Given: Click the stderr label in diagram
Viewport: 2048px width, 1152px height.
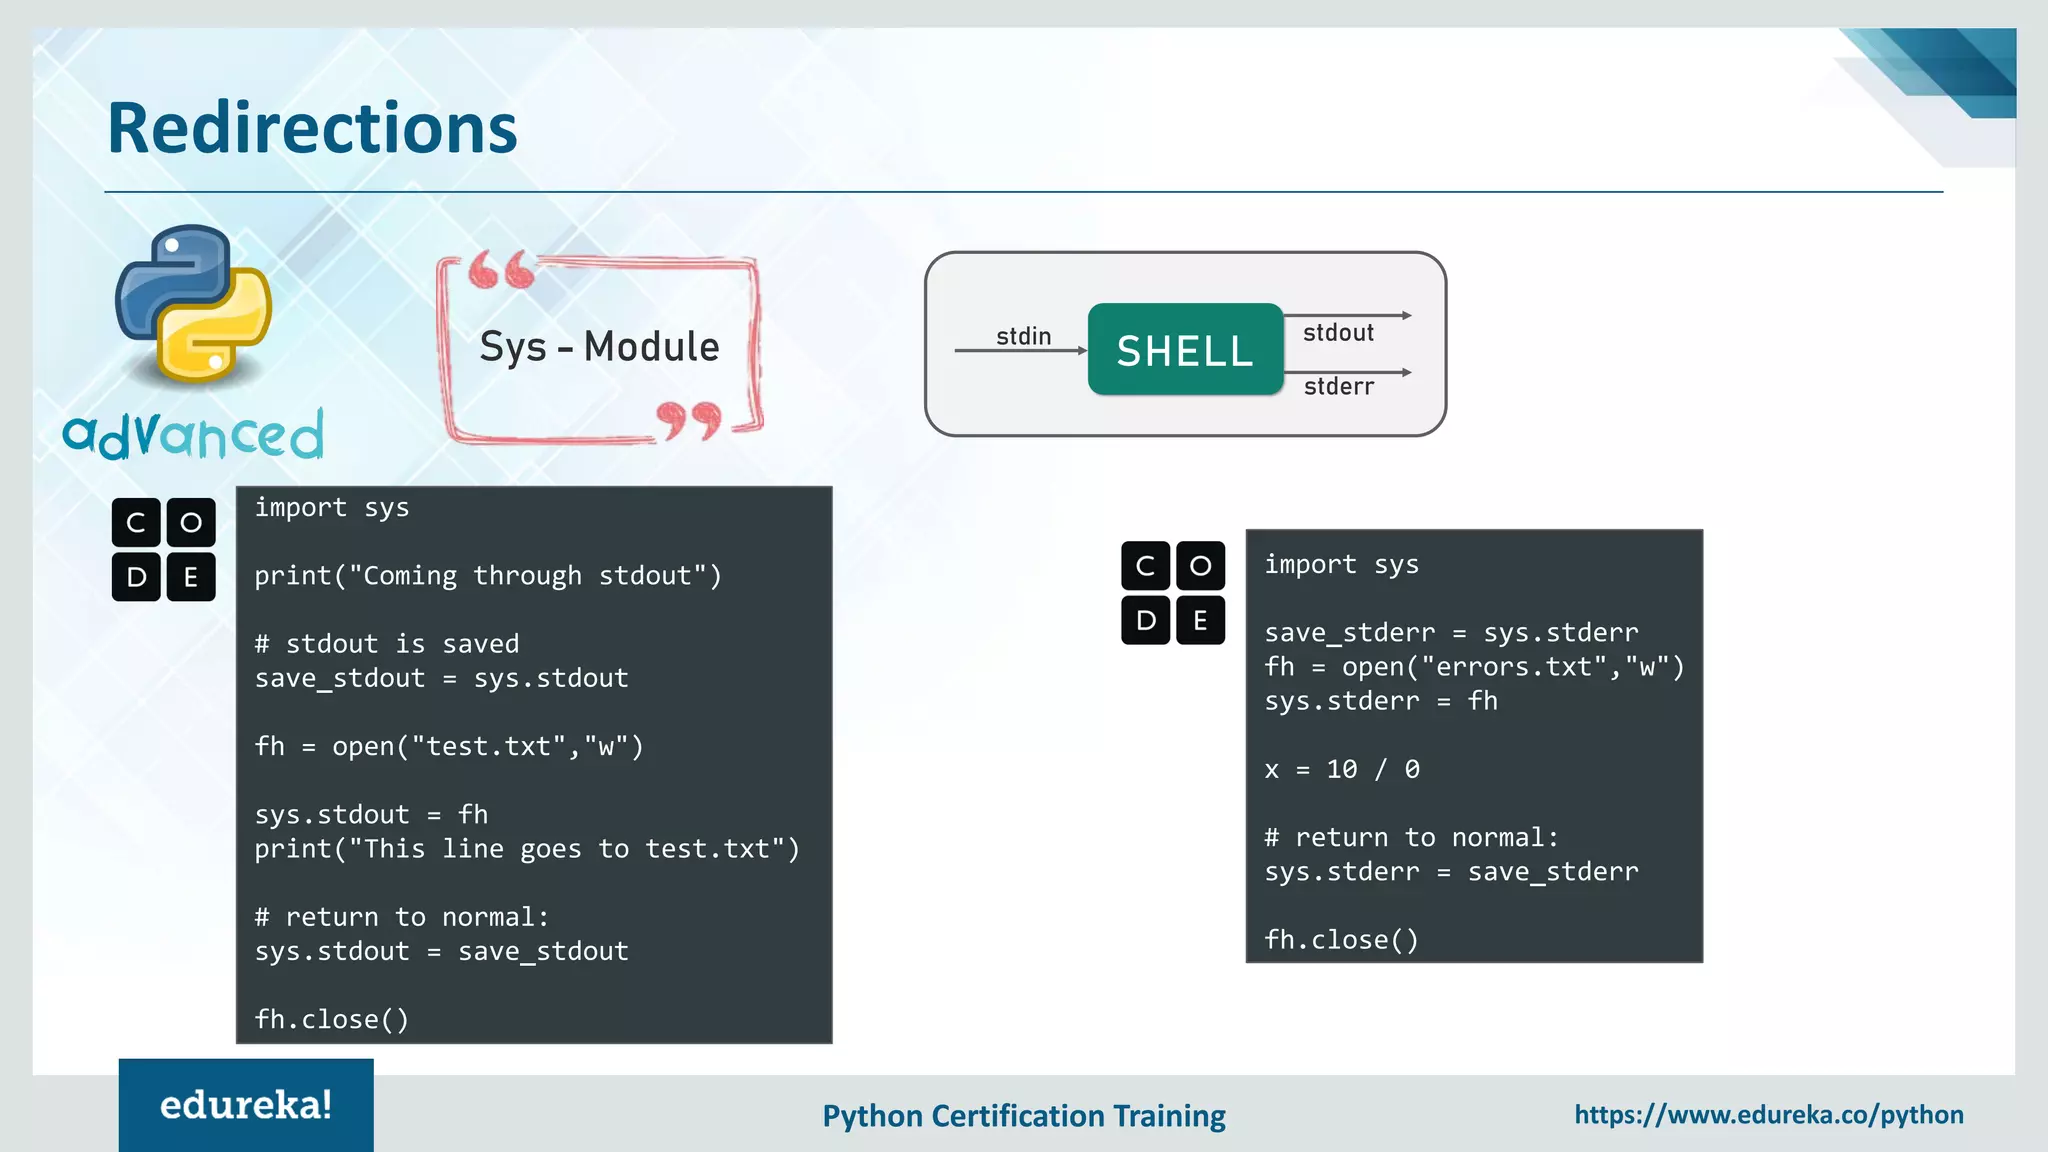Looking at the screenshot, I should [x=1339, y=386].
